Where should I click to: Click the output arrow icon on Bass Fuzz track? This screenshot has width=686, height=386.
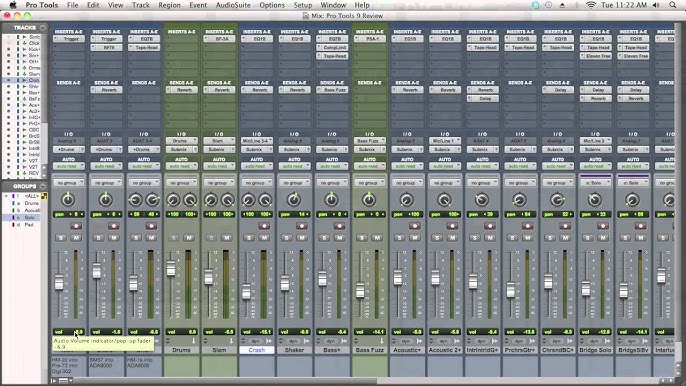[x=382, y=341]
